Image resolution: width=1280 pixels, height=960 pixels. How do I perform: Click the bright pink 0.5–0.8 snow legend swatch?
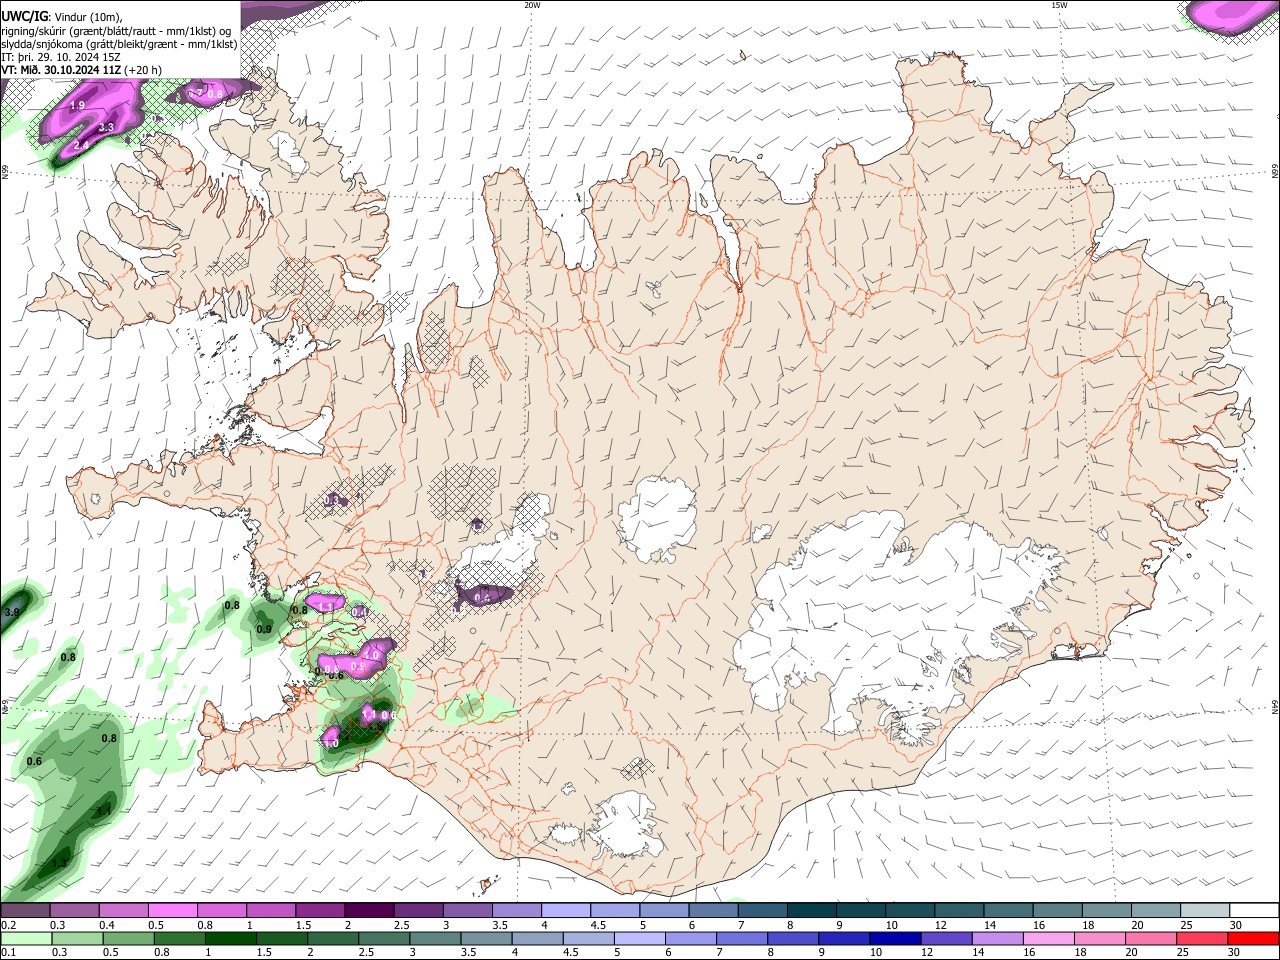[x=172, y=911]
